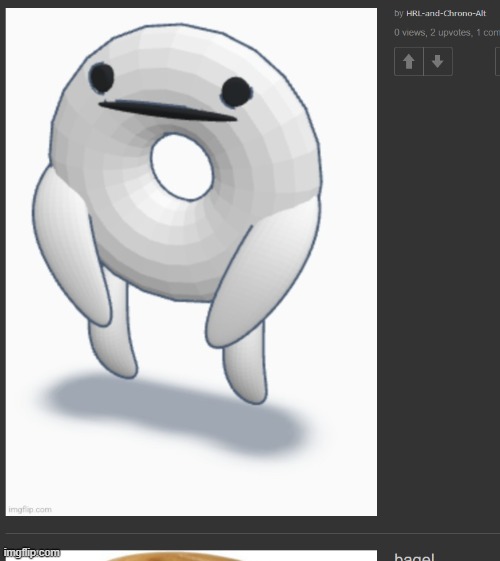This screenshot has width=500, height=561.
Task: Open the partially visible button beside vote arrows
Action: (497, 62)
